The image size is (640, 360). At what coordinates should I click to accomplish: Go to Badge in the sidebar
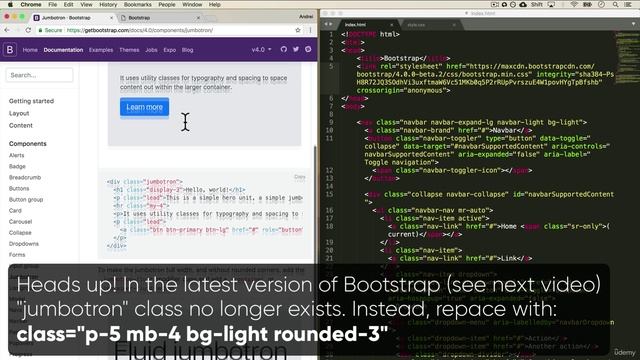point(17,166)
